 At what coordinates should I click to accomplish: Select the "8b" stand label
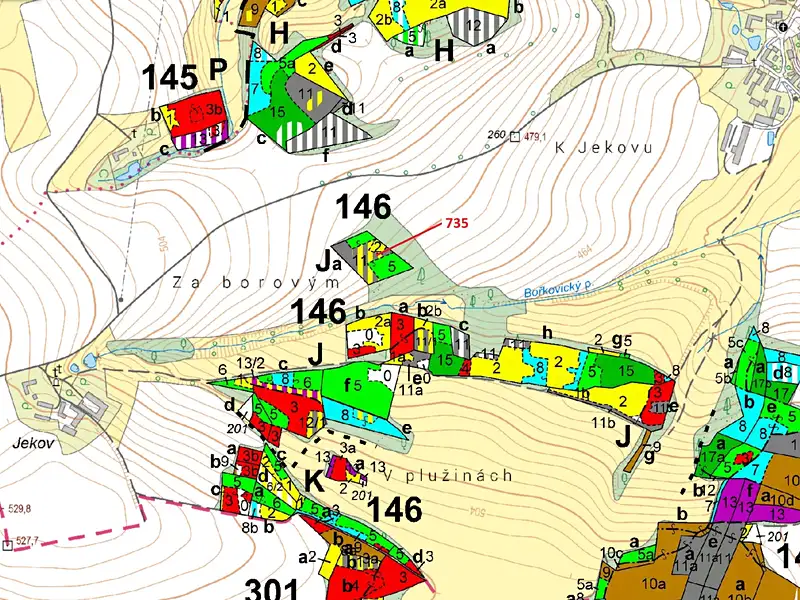pos(249,527)
